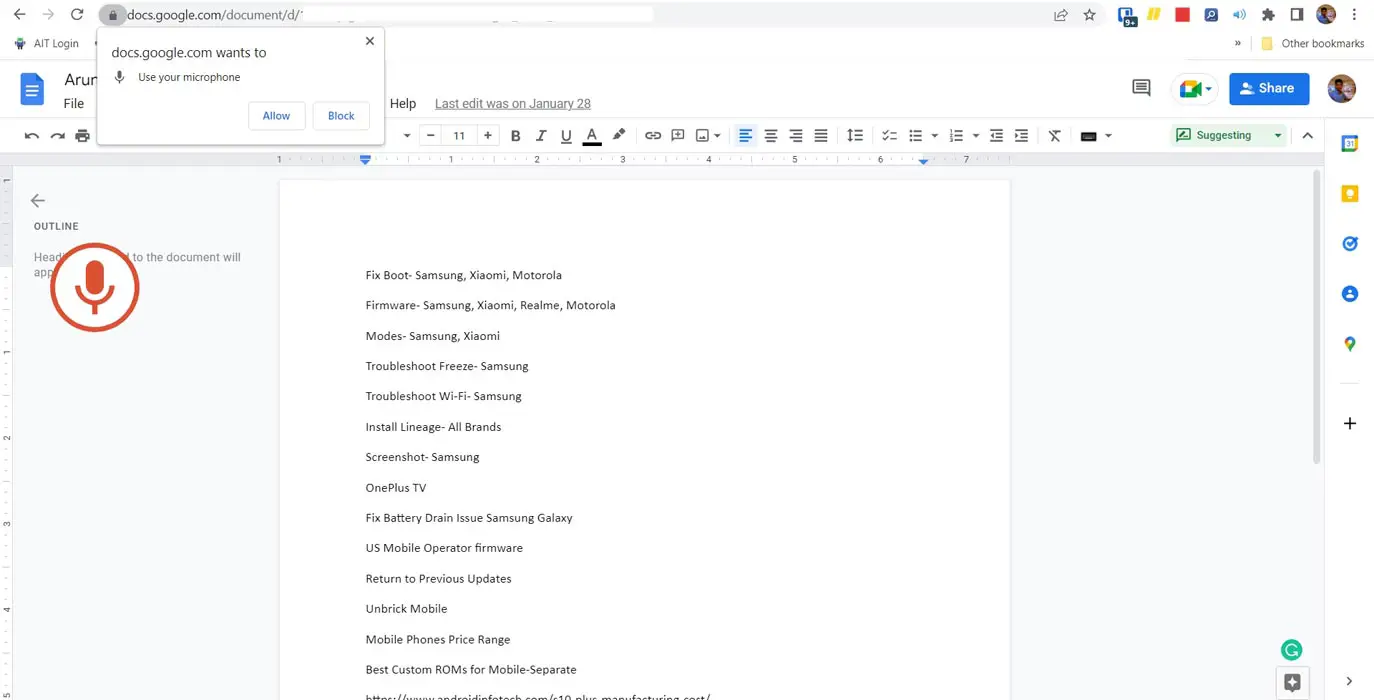1374x700 pixels.
Task: Open Google Contacts side panel
Action: tap(1349, 293)
